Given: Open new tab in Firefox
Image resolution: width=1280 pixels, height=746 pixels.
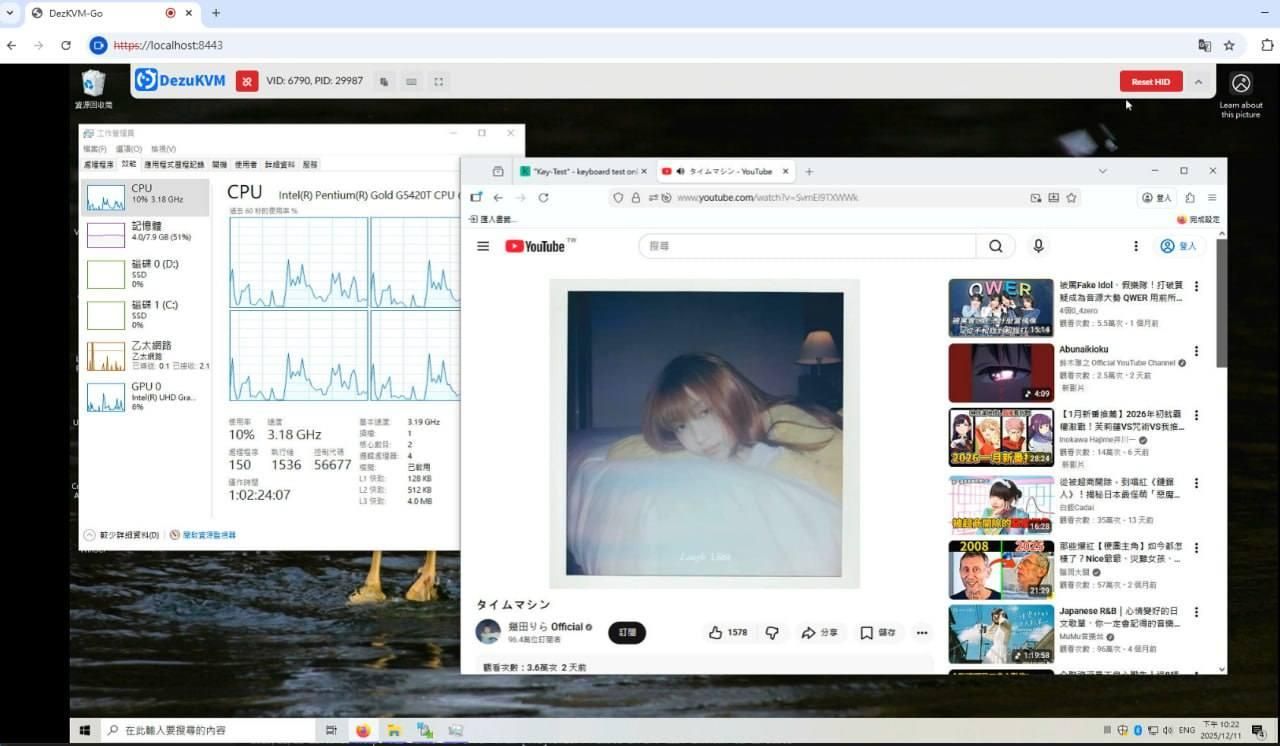Looking at the screenshot, I should [809, 171].
